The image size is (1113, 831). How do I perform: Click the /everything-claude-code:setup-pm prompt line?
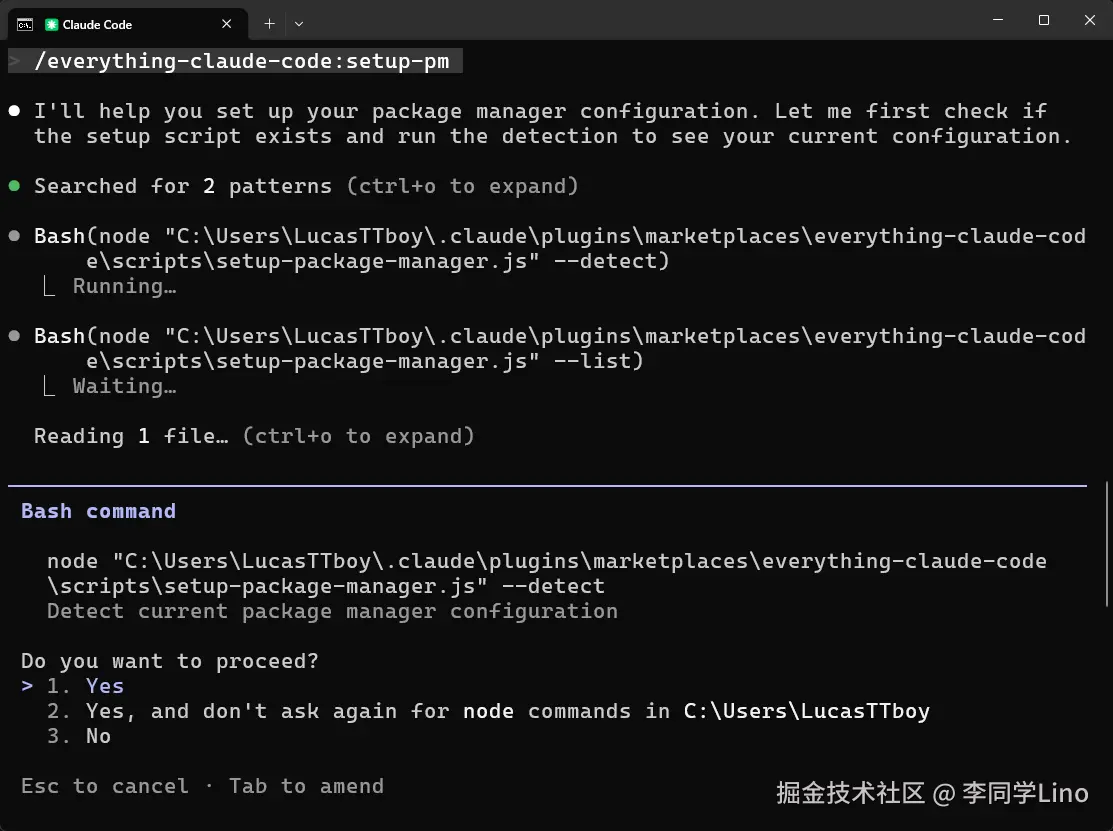tap(241, 61)
